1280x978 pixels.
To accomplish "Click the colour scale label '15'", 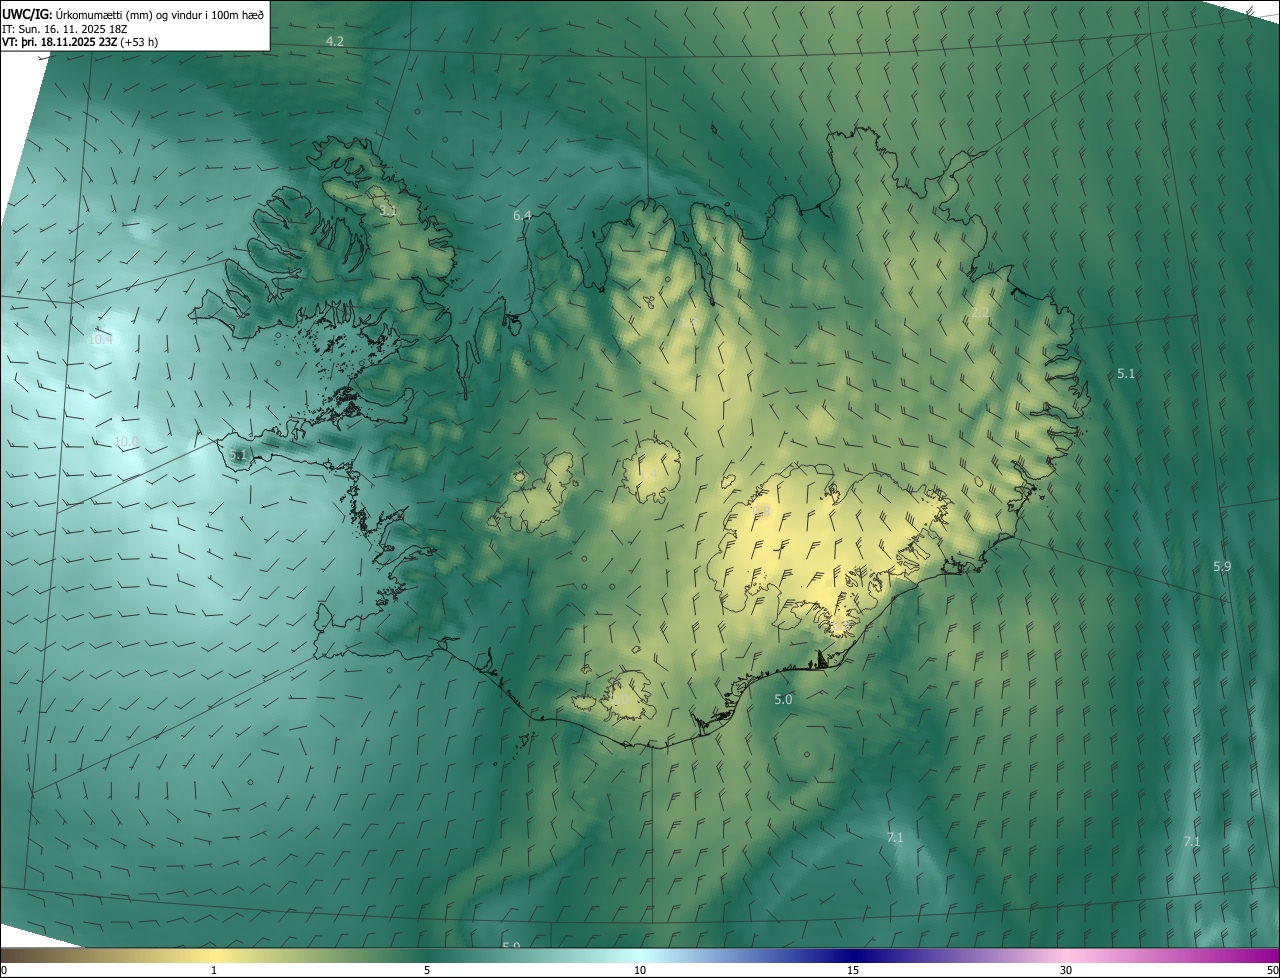I will [x=853, y=970].
